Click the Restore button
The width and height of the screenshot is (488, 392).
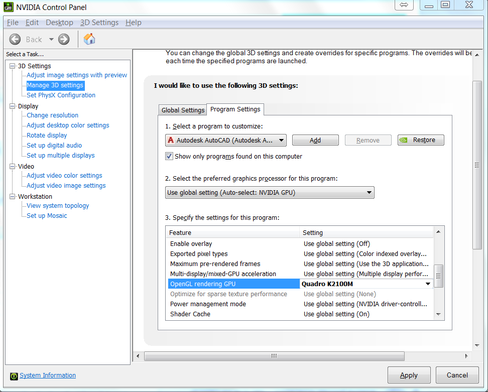click(x=421, y=140)
